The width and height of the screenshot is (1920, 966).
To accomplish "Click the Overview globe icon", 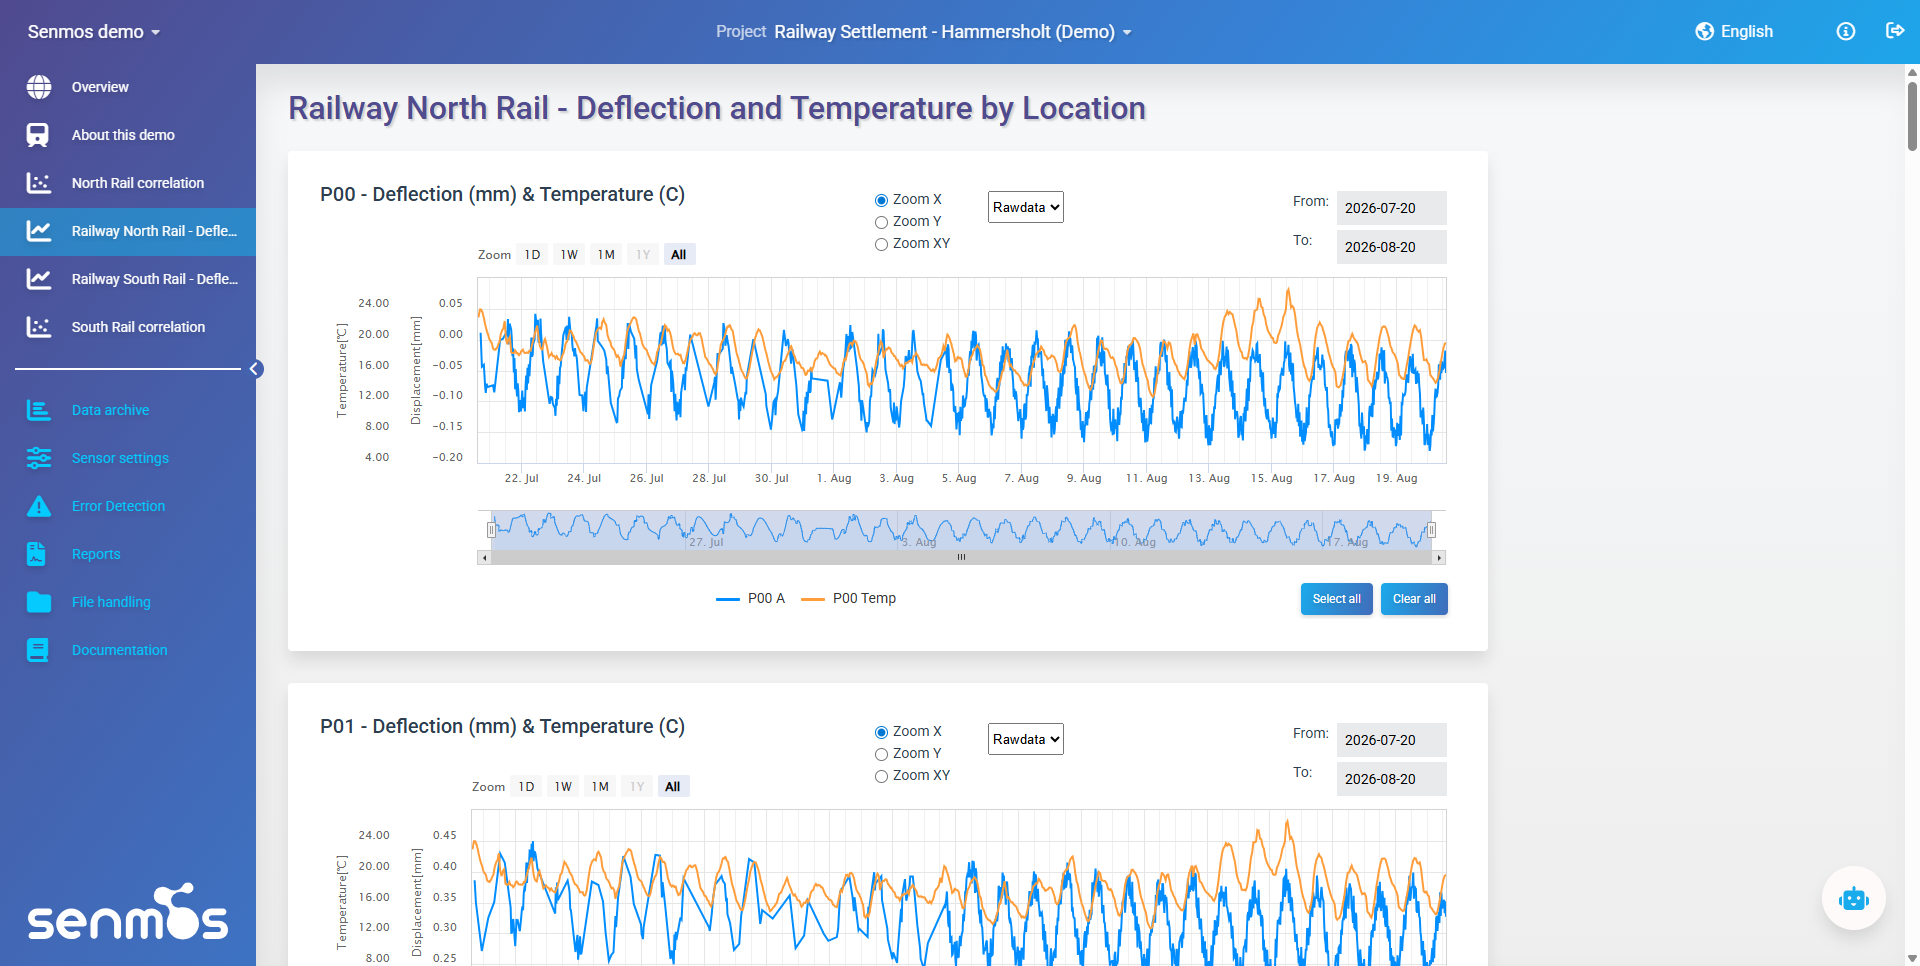I will click(x=39, y=87).
